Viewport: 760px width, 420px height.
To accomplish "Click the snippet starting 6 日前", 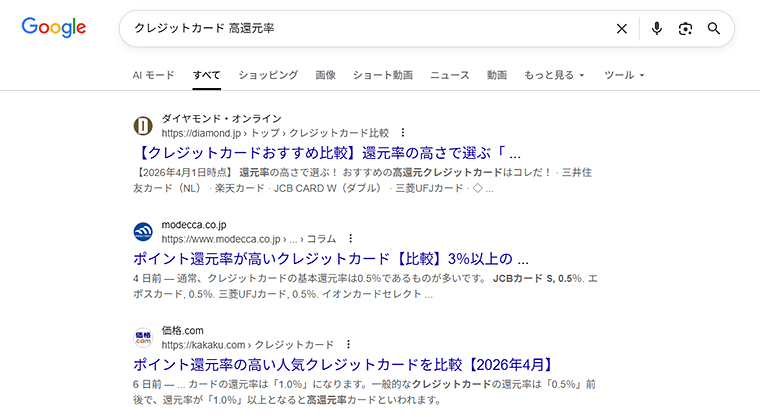I will pos(364,392).
